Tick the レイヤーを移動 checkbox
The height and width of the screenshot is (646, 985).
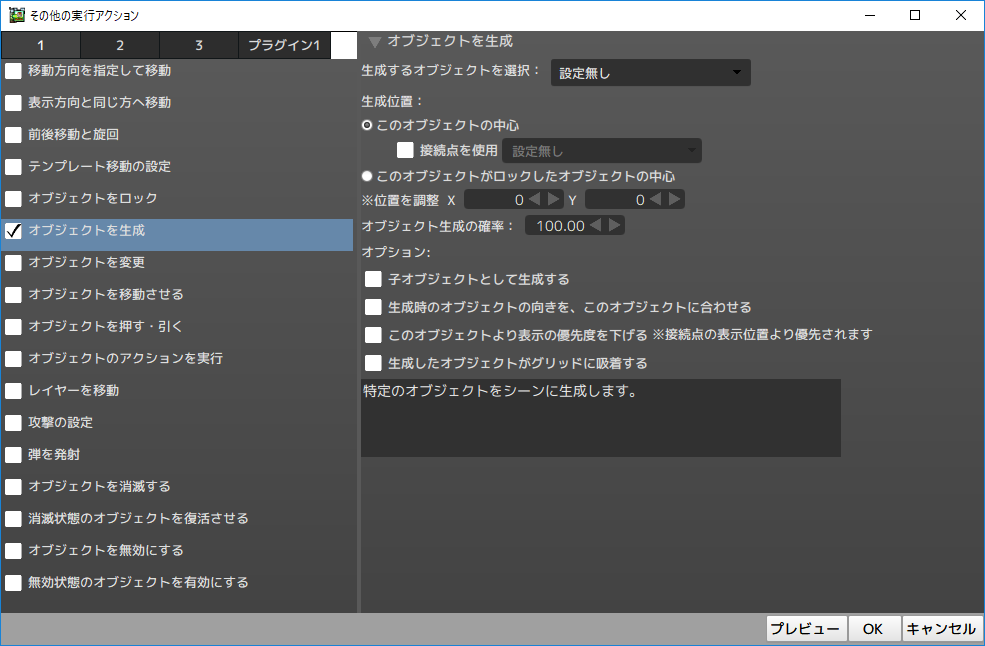click(13, 390)
